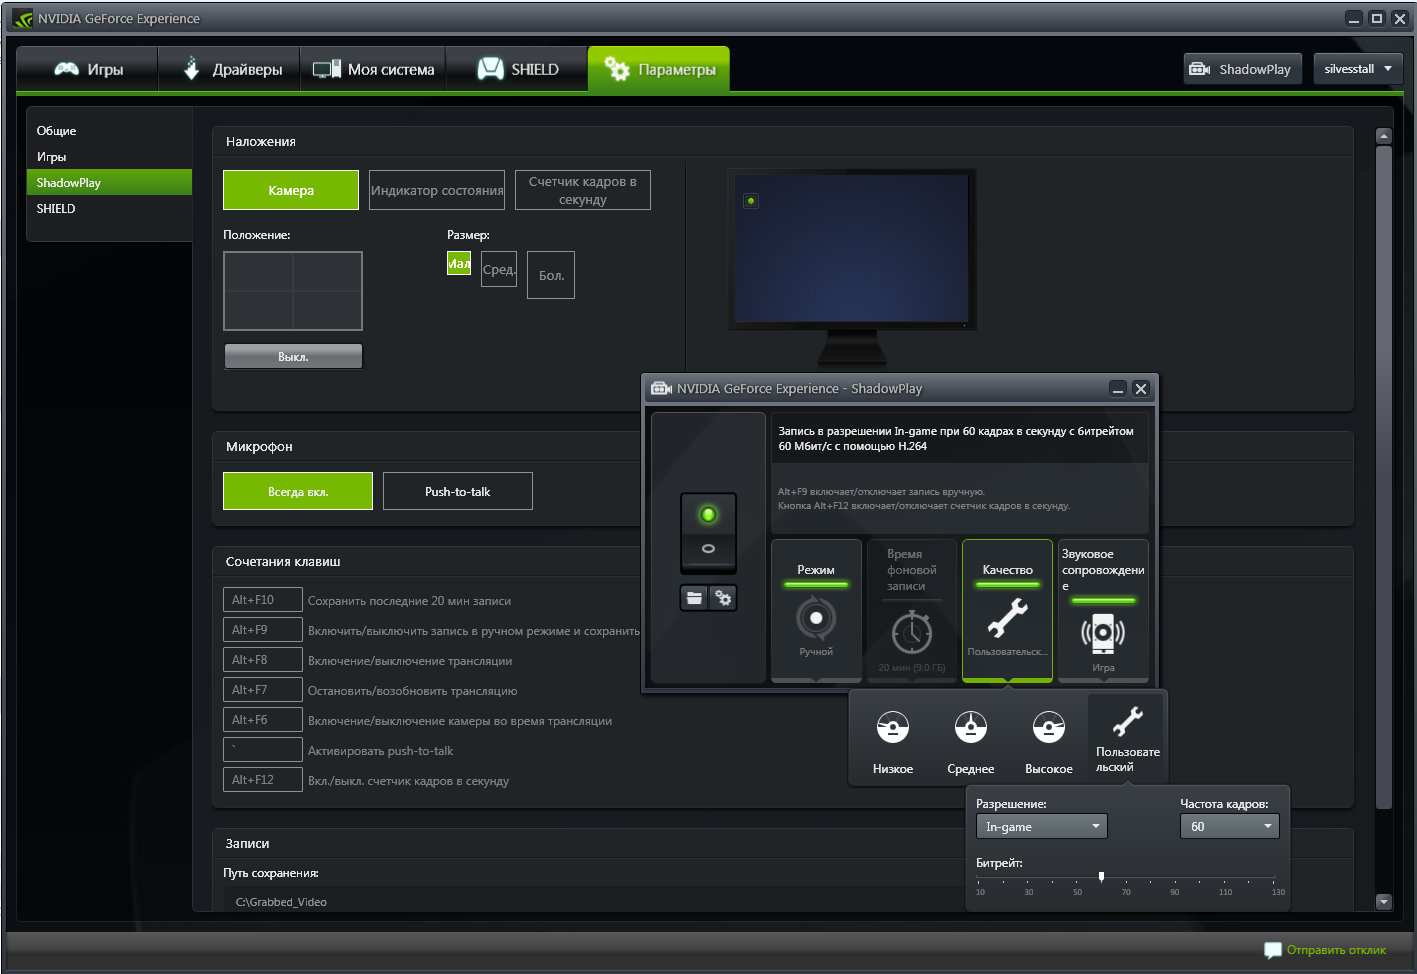Select the Параметры tab
The height and width of the screenshot is (974, 1417).
pos(659,69)
